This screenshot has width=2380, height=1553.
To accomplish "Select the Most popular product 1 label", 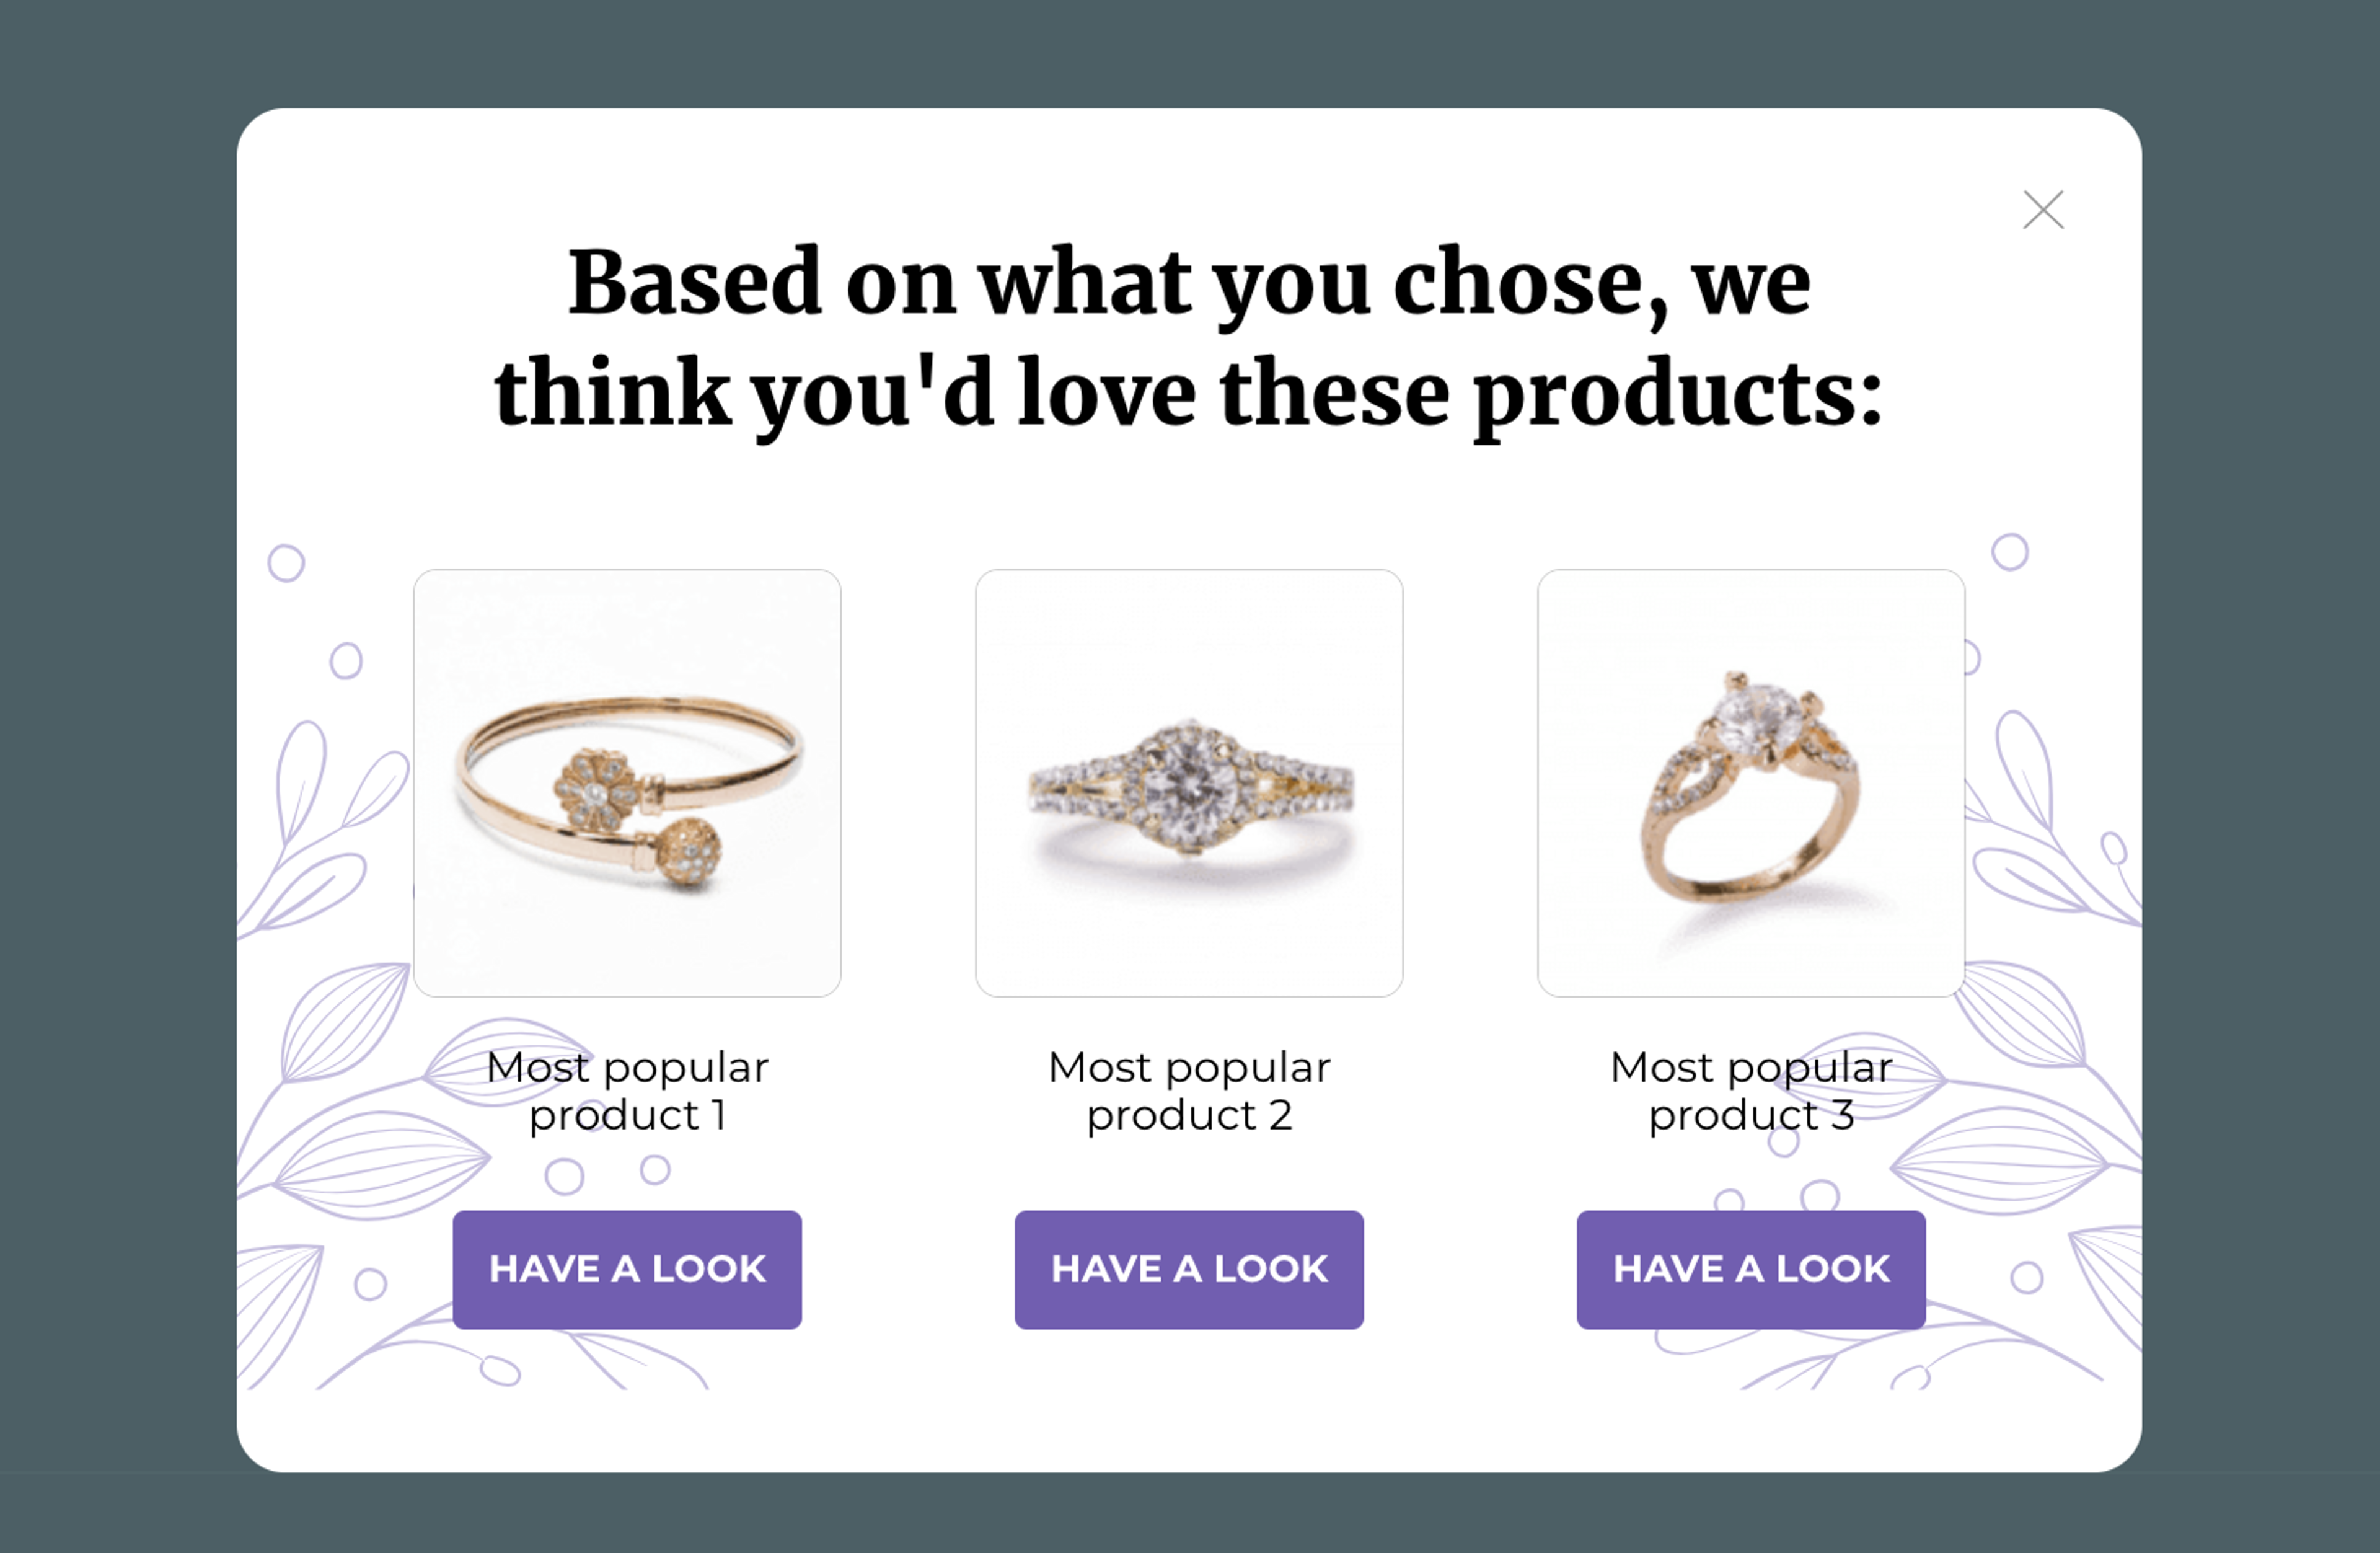I will click(x=627, y=1090).
